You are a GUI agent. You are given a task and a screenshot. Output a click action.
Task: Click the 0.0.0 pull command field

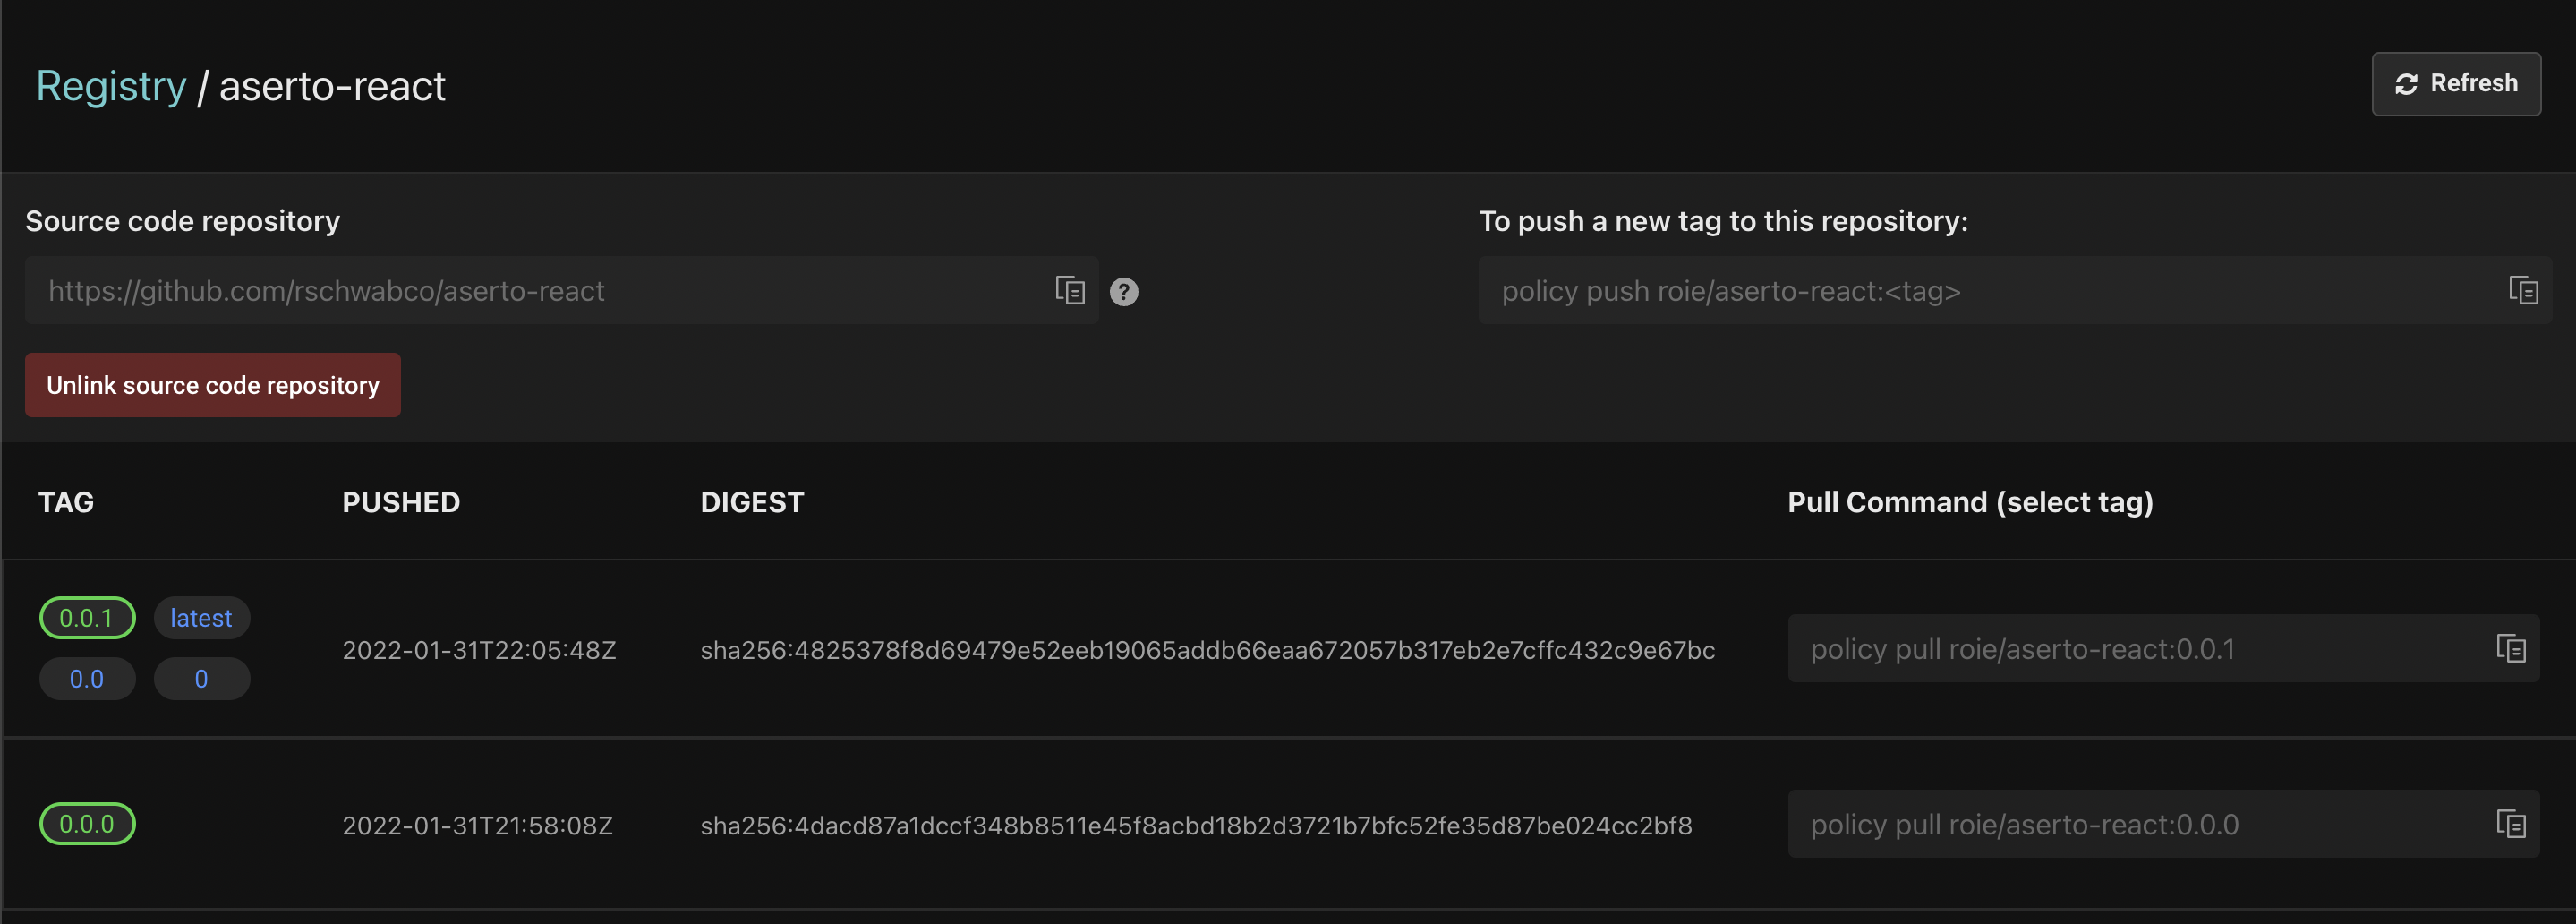click(2163, 824)
